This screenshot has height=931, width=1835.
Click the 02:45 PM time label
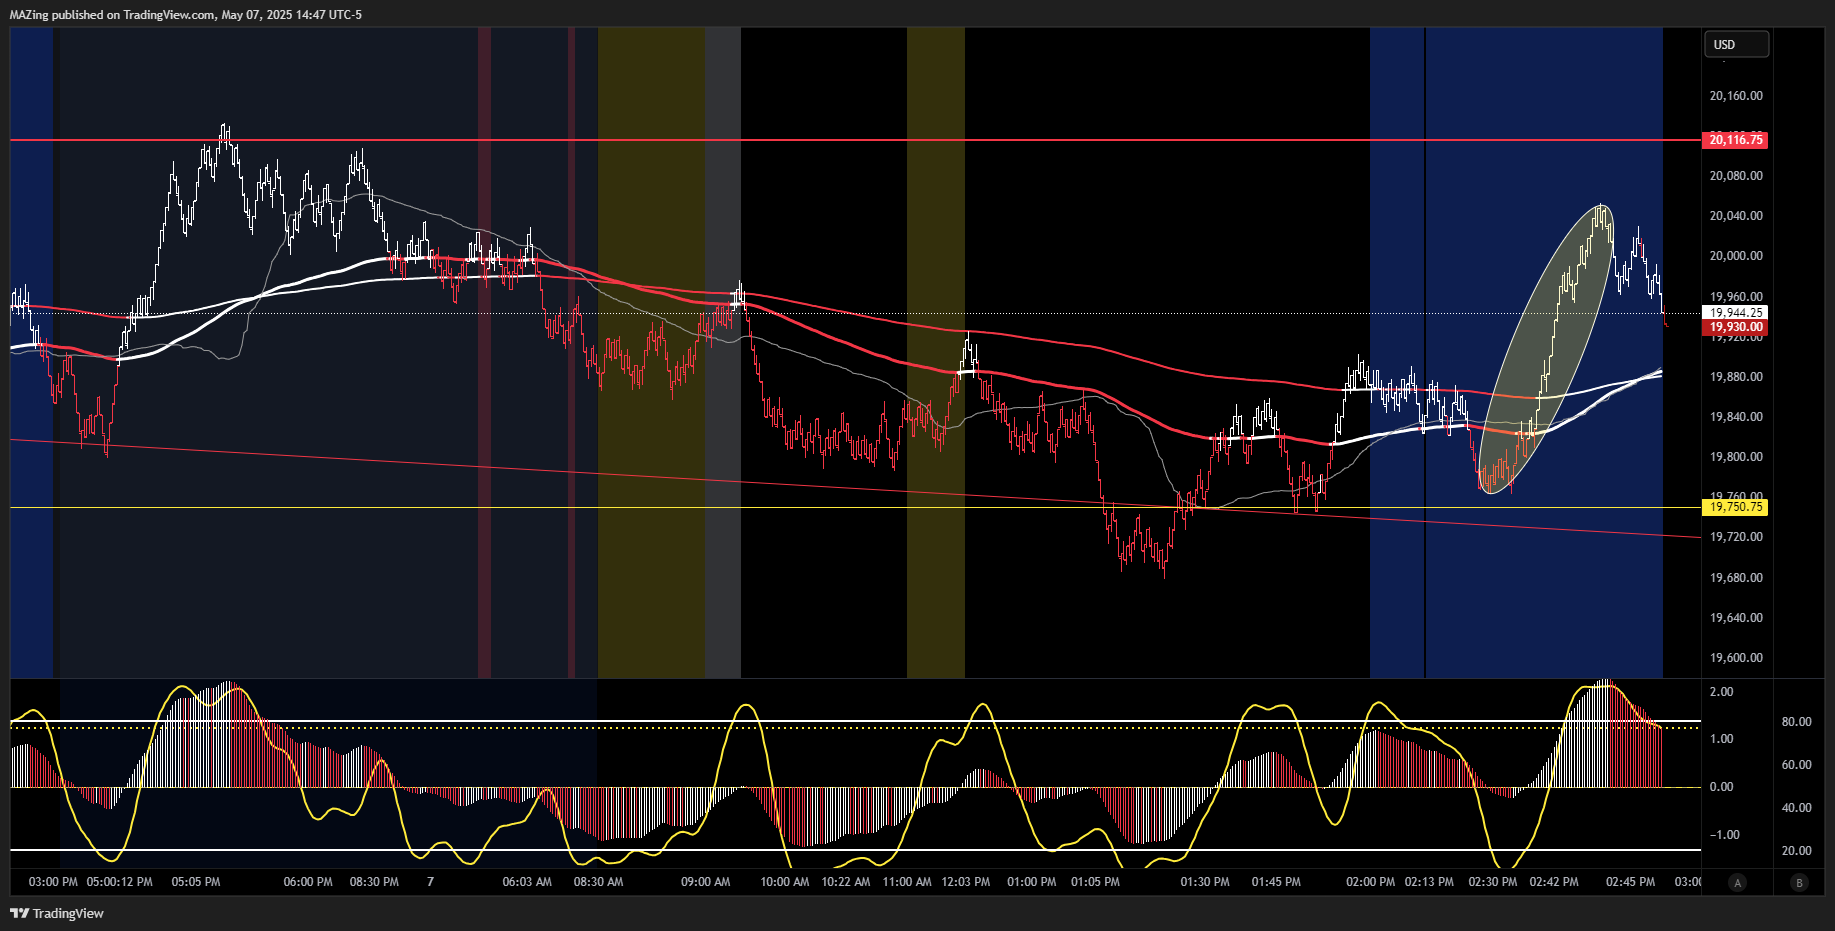(1630, 882)
